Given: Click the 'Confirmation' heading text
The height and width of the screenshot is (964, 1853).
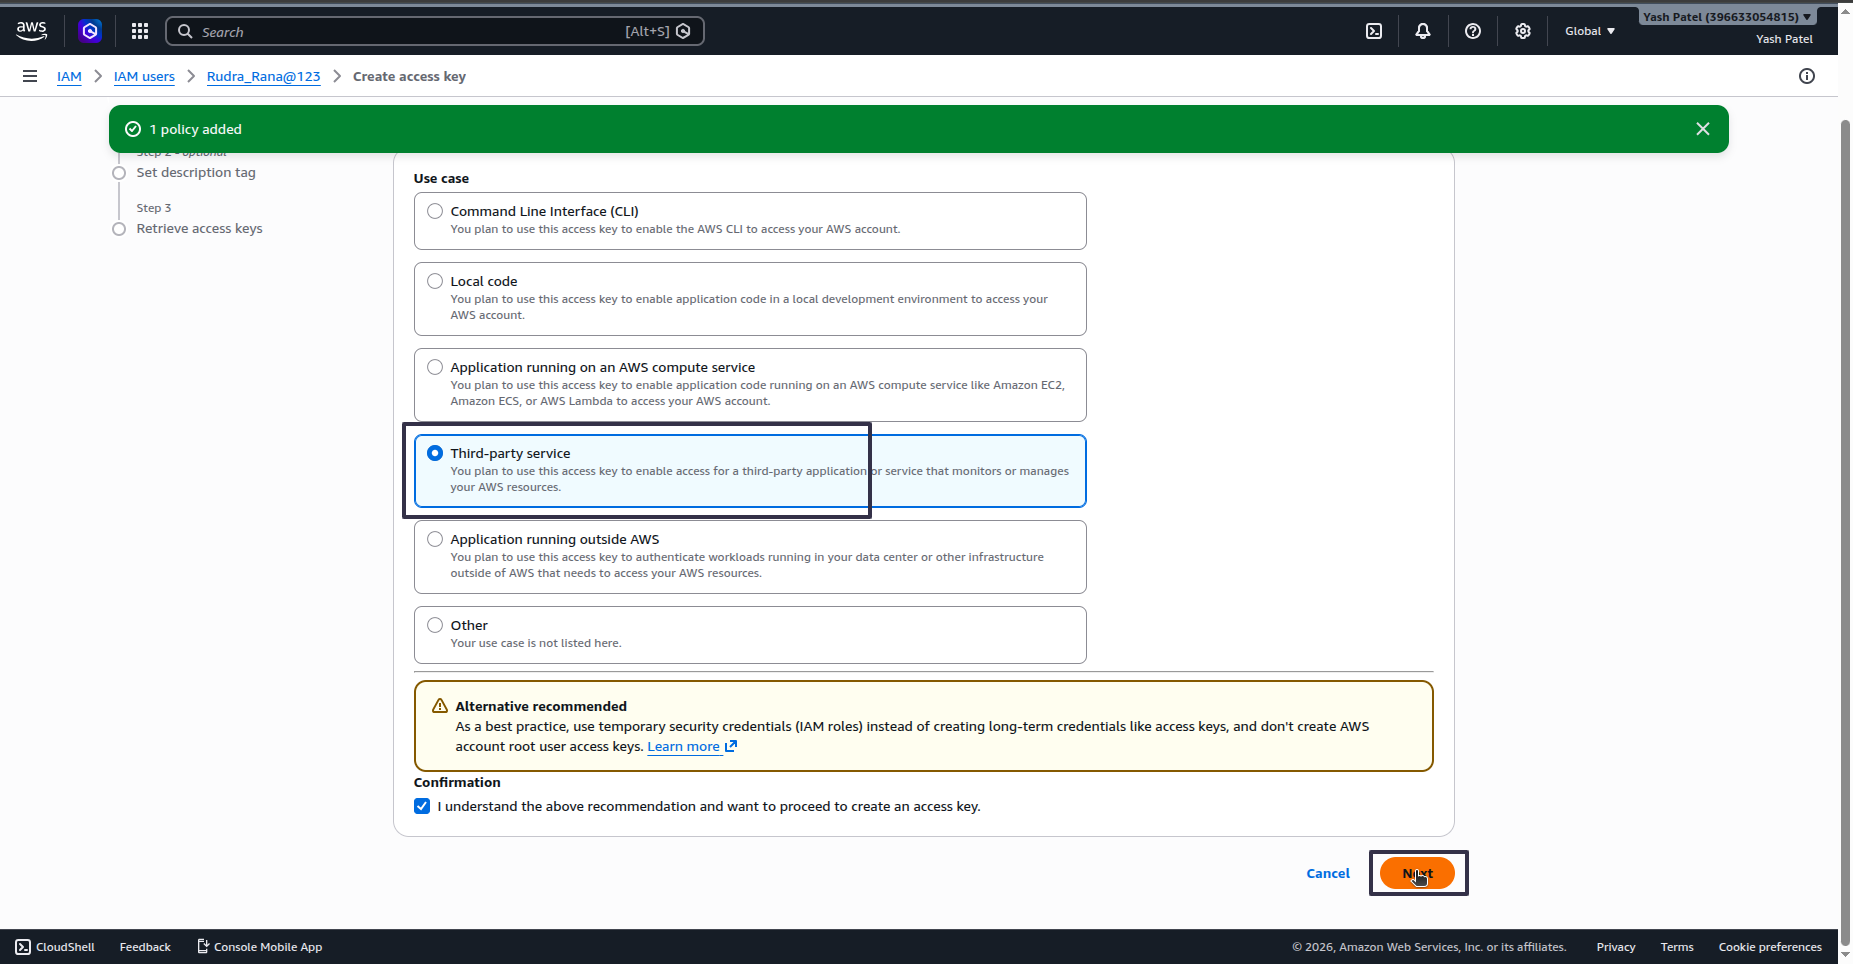Looking at the screenshot, I should pyautogui.click(x=457, y=782).
